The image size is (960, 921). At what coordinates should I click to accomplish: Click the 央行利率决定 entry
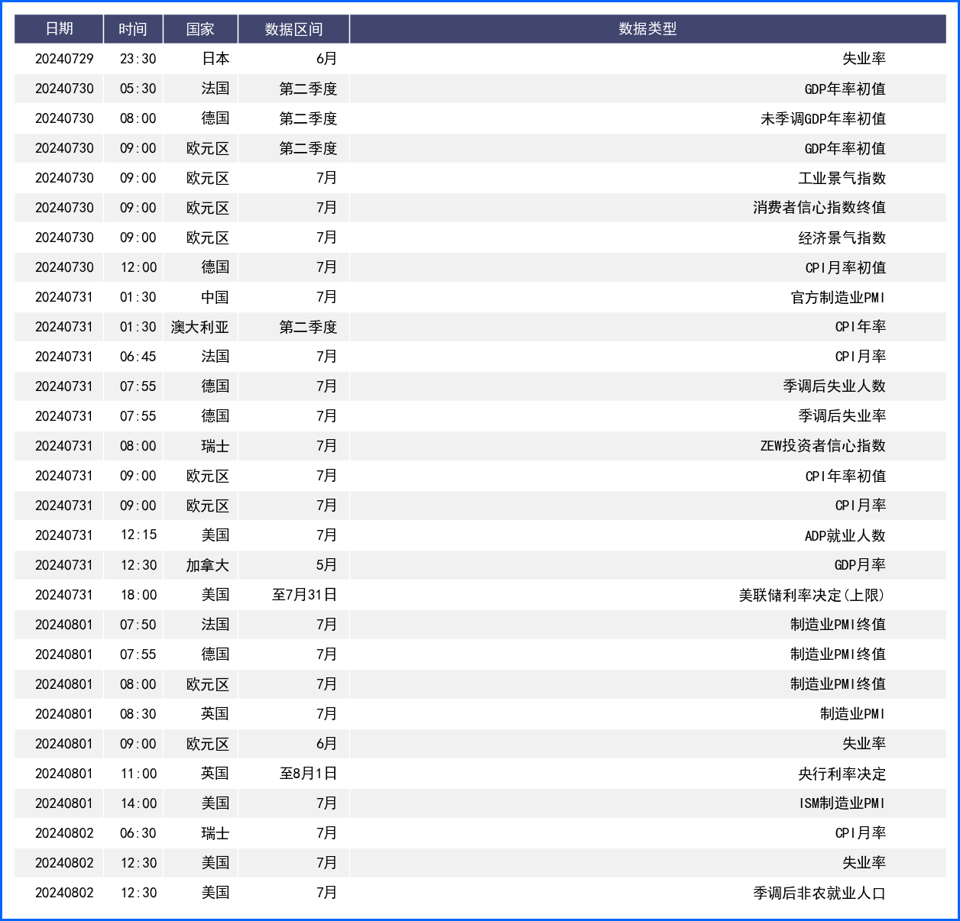(x=842, y=774)
